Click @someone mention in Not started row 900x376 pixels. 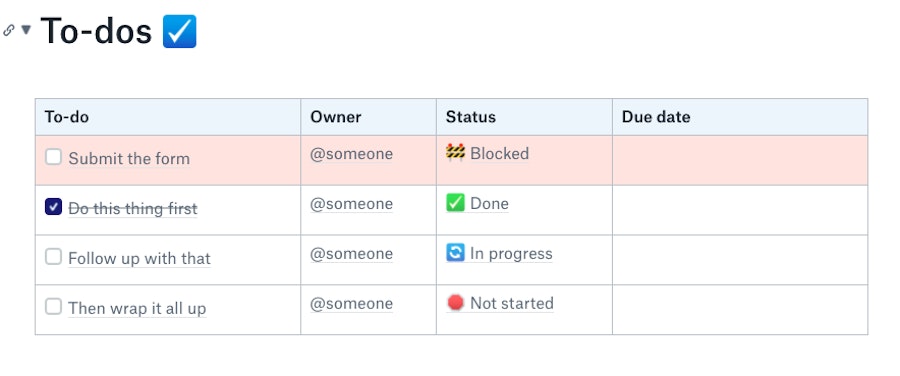tap(351, 304)
